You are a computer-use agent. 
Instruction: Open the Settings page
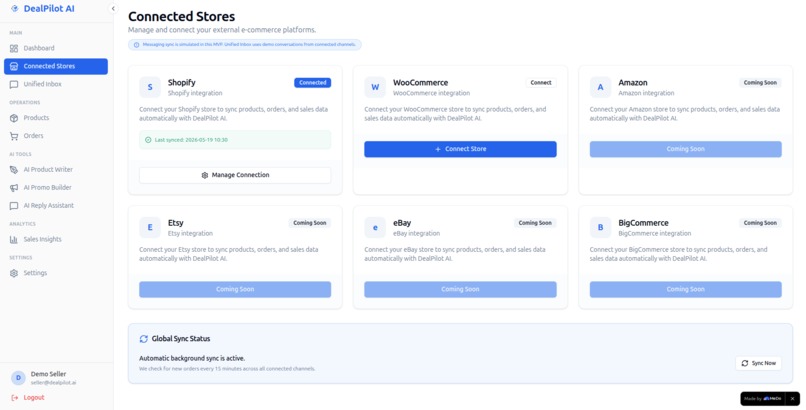(x=56, y=273)
